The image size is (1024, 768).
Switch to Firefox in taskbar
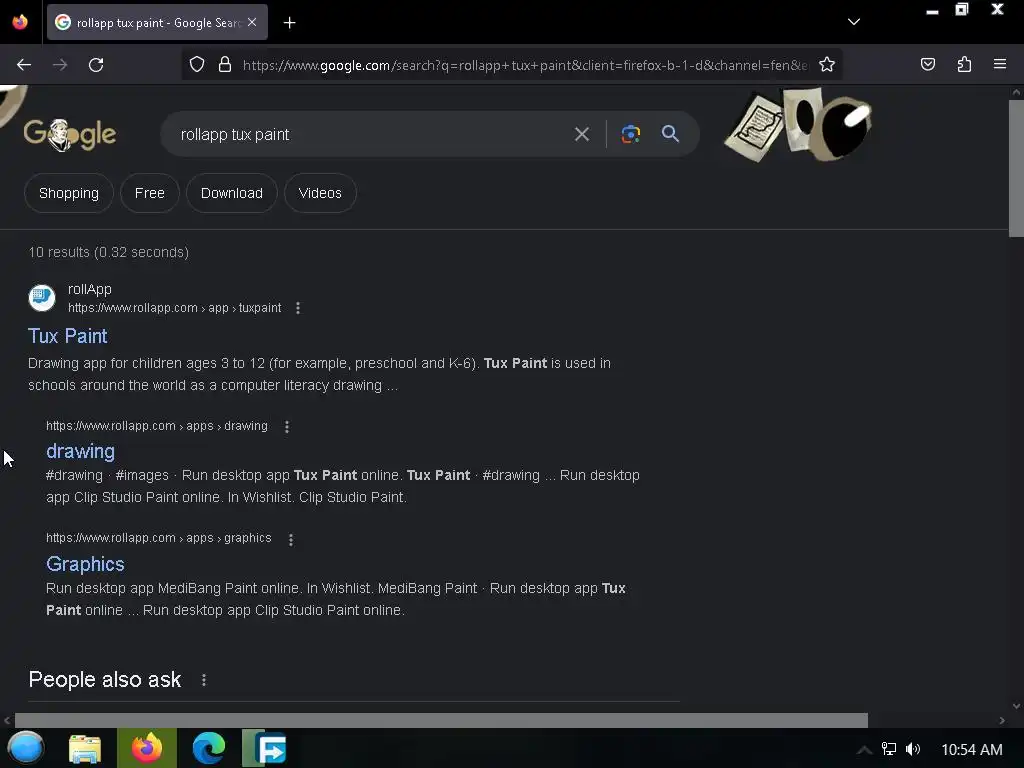click(147, 748)
